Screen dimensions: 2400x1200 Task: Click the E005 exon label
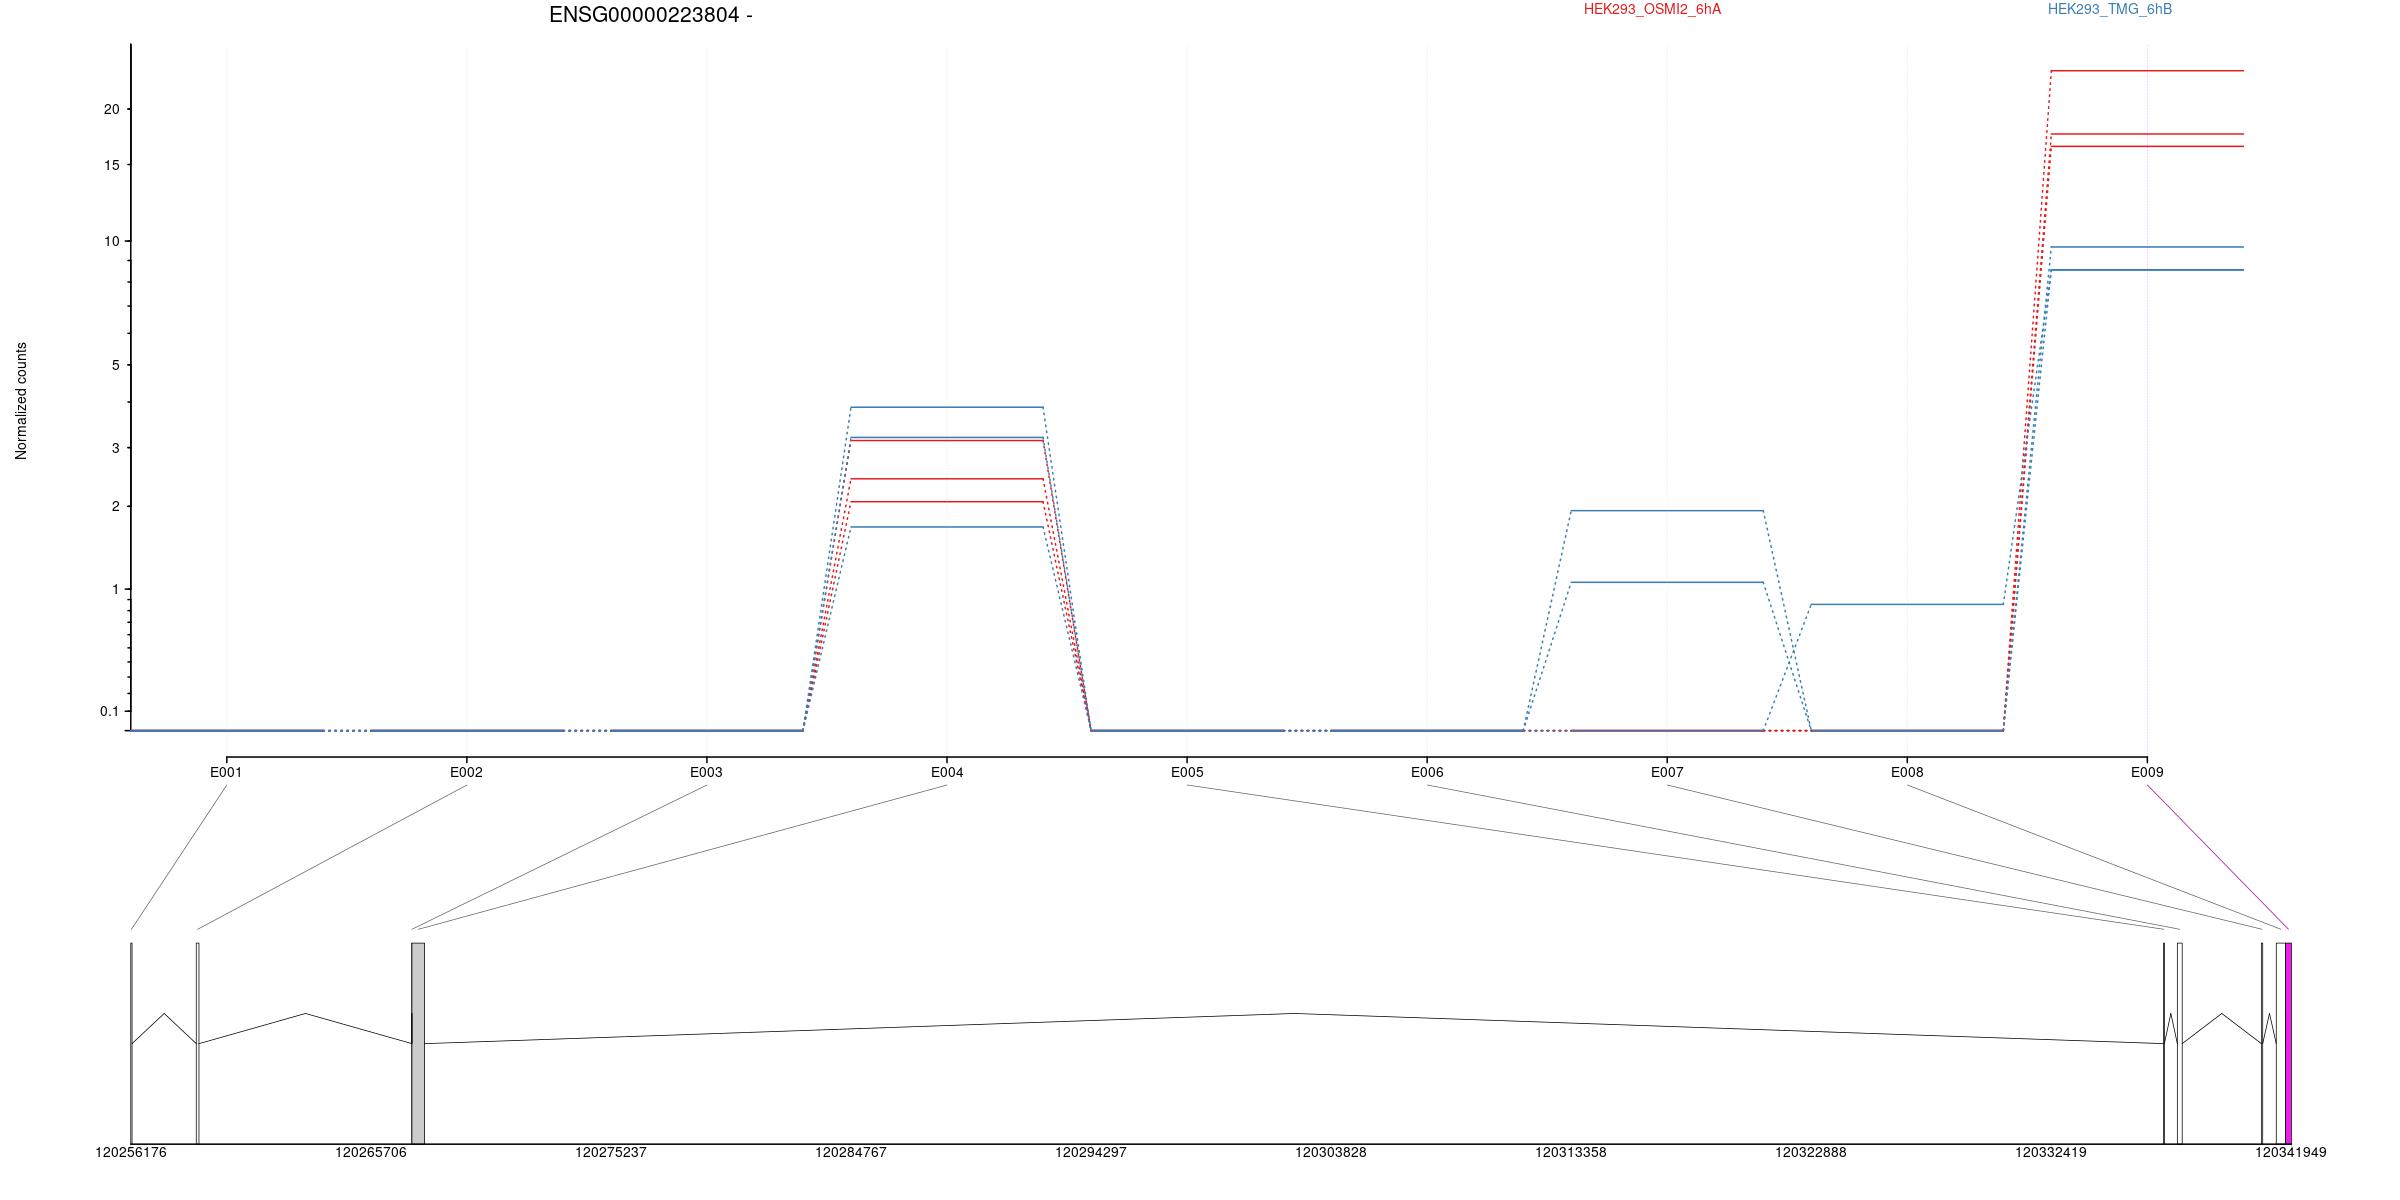point(1187,772)
